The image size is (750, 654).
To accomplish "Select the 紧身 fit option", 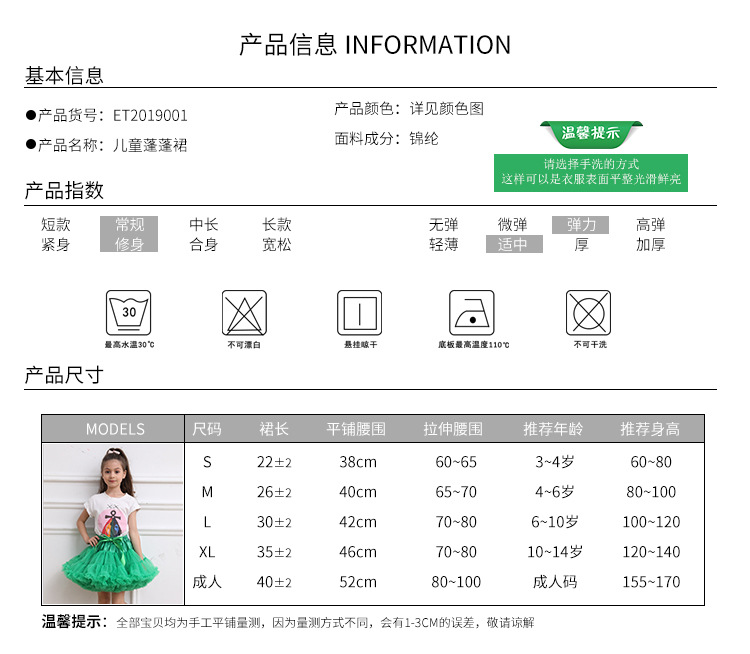I will point(55,244).
